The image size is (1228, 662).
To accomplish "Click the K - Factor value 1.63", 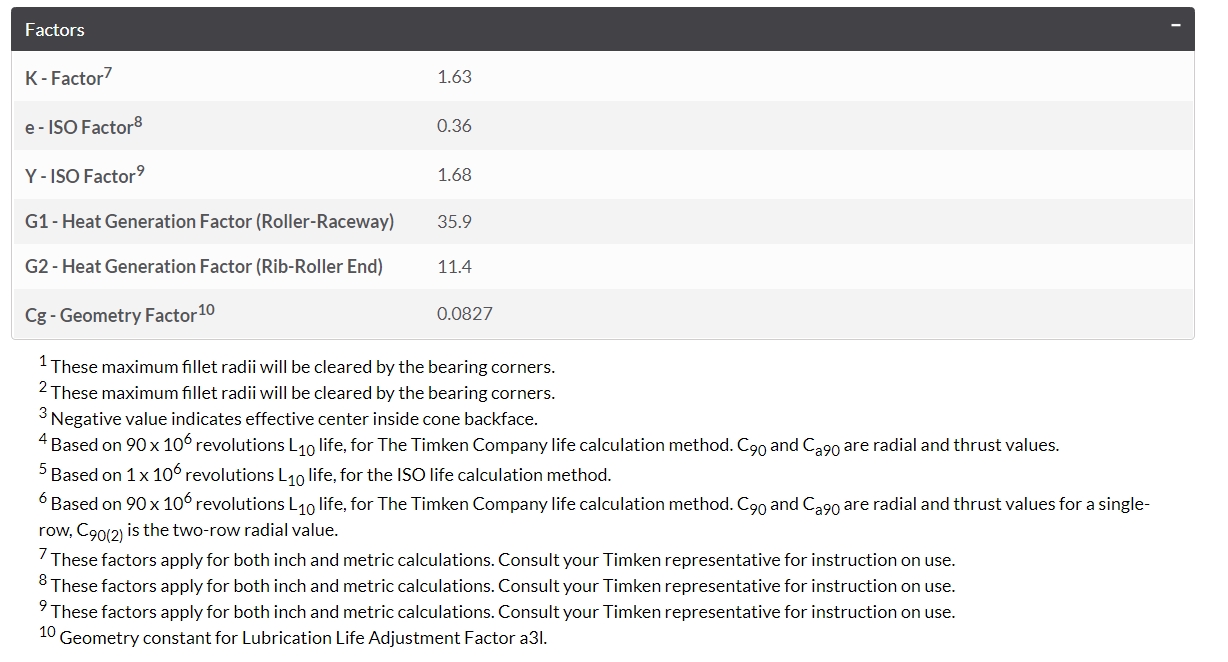I will click(x=454, y=77).
